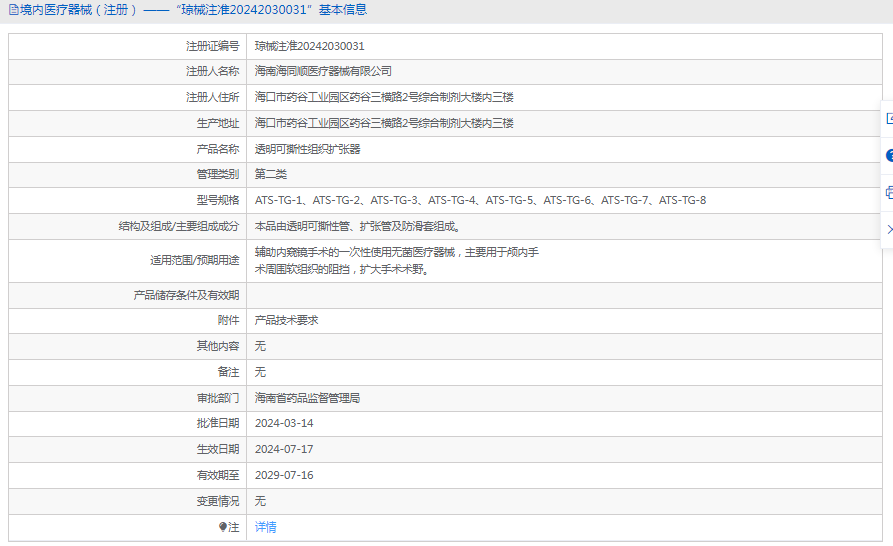The width and height of the screenshot is (893, 546).
Task: Click approval date 2024-03-14
Action: click(x=284, y=423)
